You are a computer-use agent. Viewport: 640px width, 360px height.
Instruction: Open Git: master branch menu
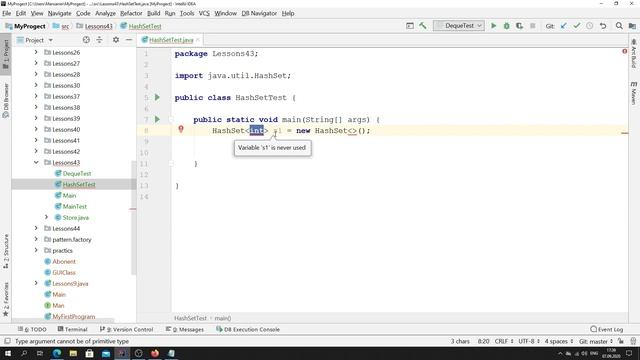coord(596,341)
